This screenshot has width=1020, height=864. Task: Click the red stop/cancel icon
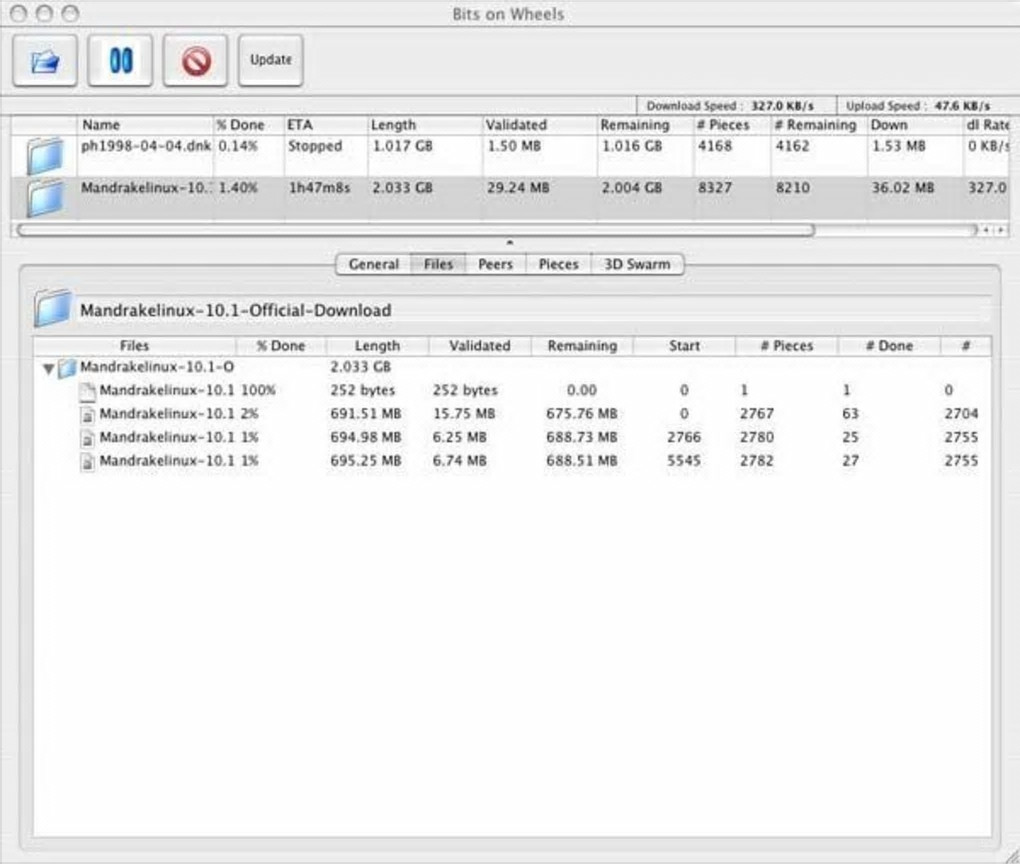point(196,61)
